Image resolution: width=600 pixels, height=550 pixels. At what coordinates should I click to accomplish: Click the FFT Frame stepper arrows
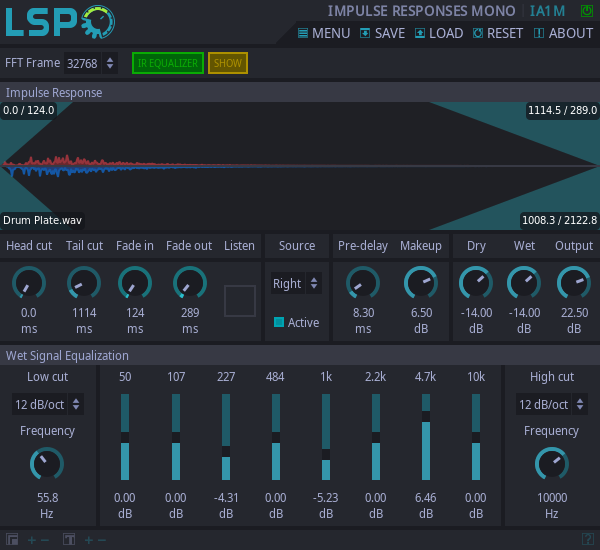pos(110,63)
